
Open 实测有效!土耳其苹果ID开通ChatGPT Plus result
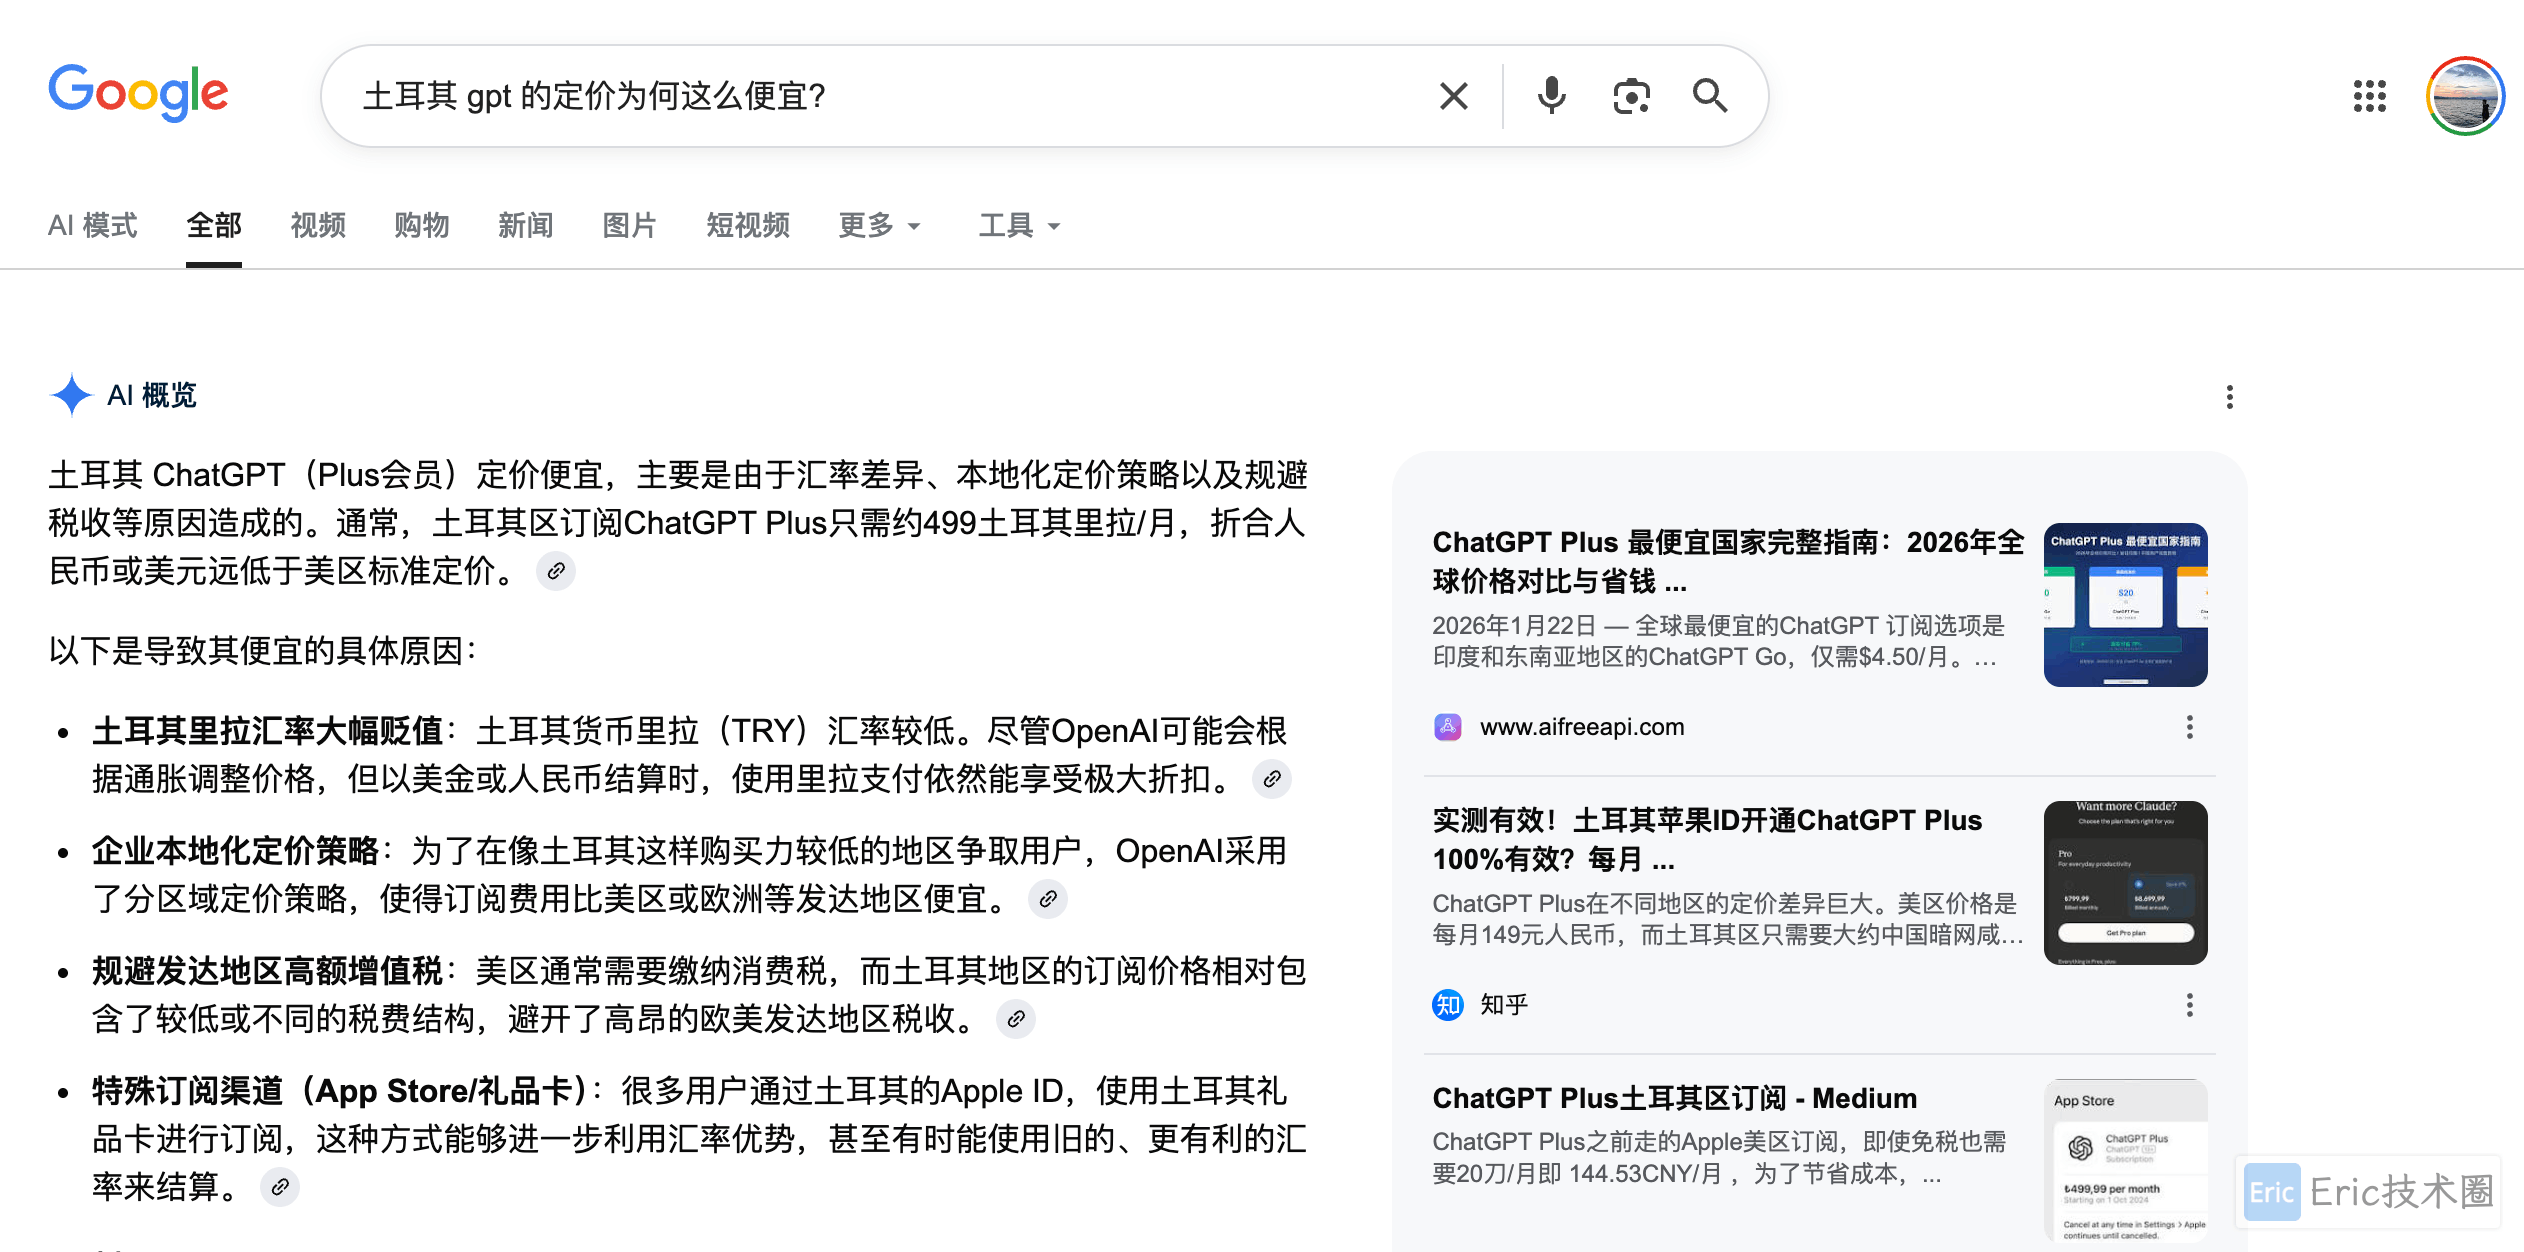click(x=1707, y=839)
